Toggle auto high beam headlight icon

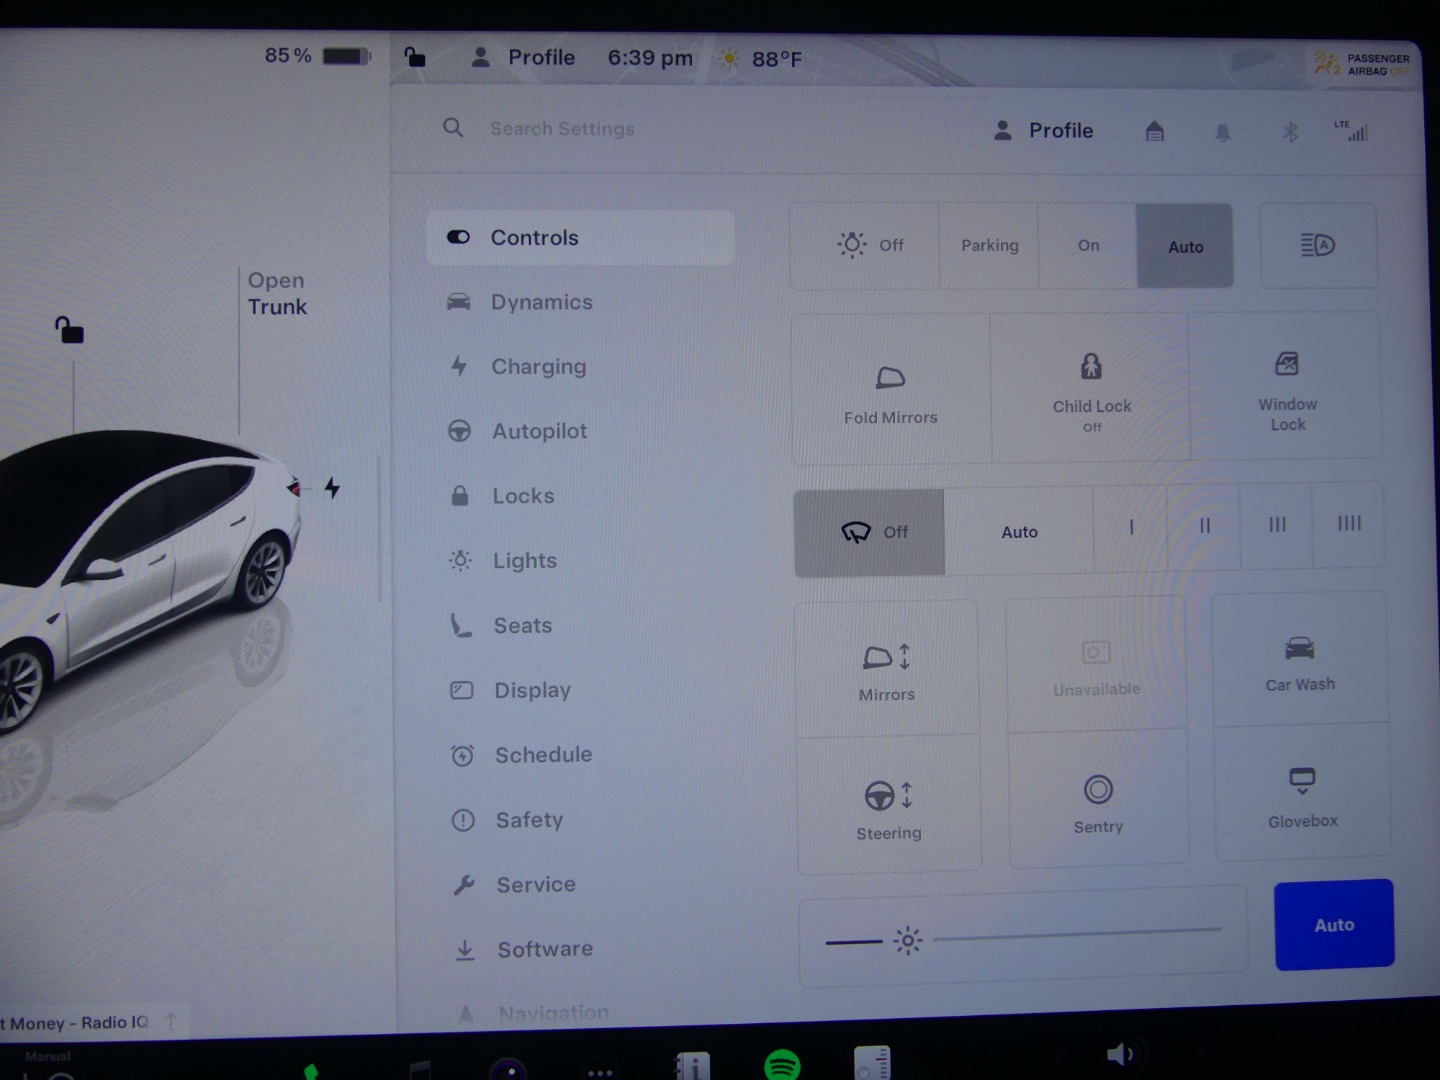click(x=1318, y=246)
